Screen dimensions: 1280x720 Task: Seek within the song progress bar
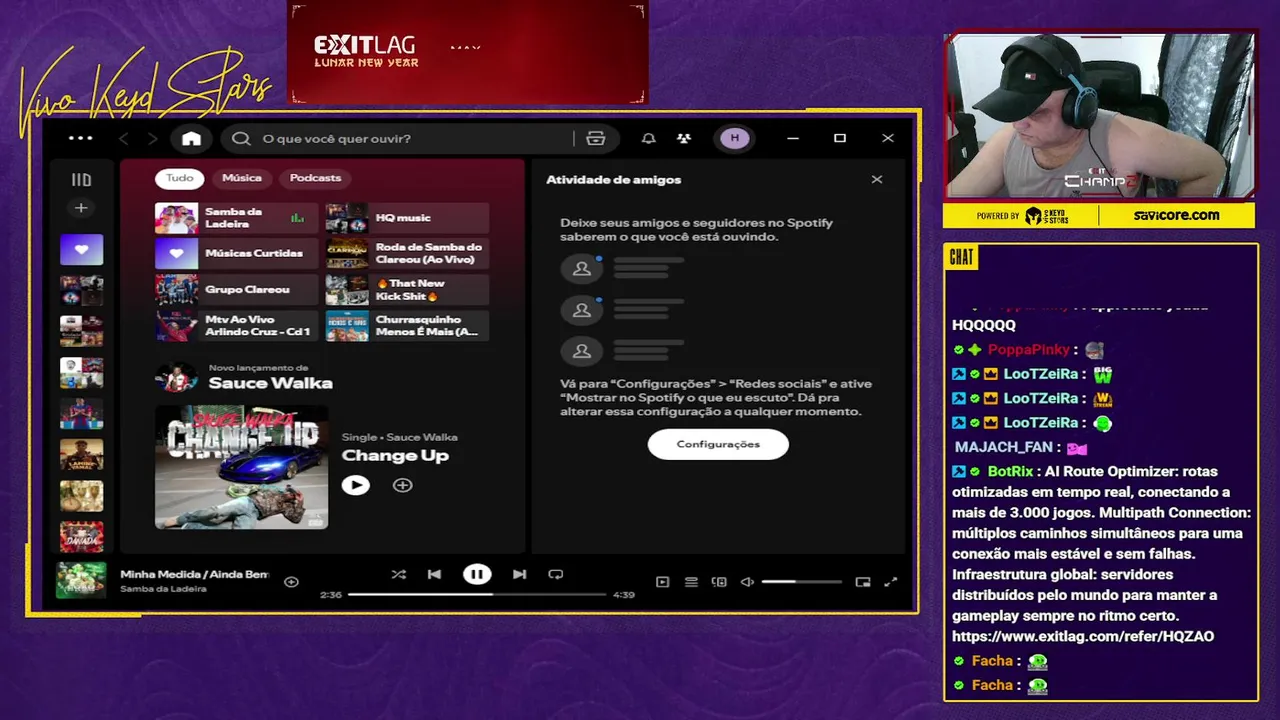click(477, 594)
